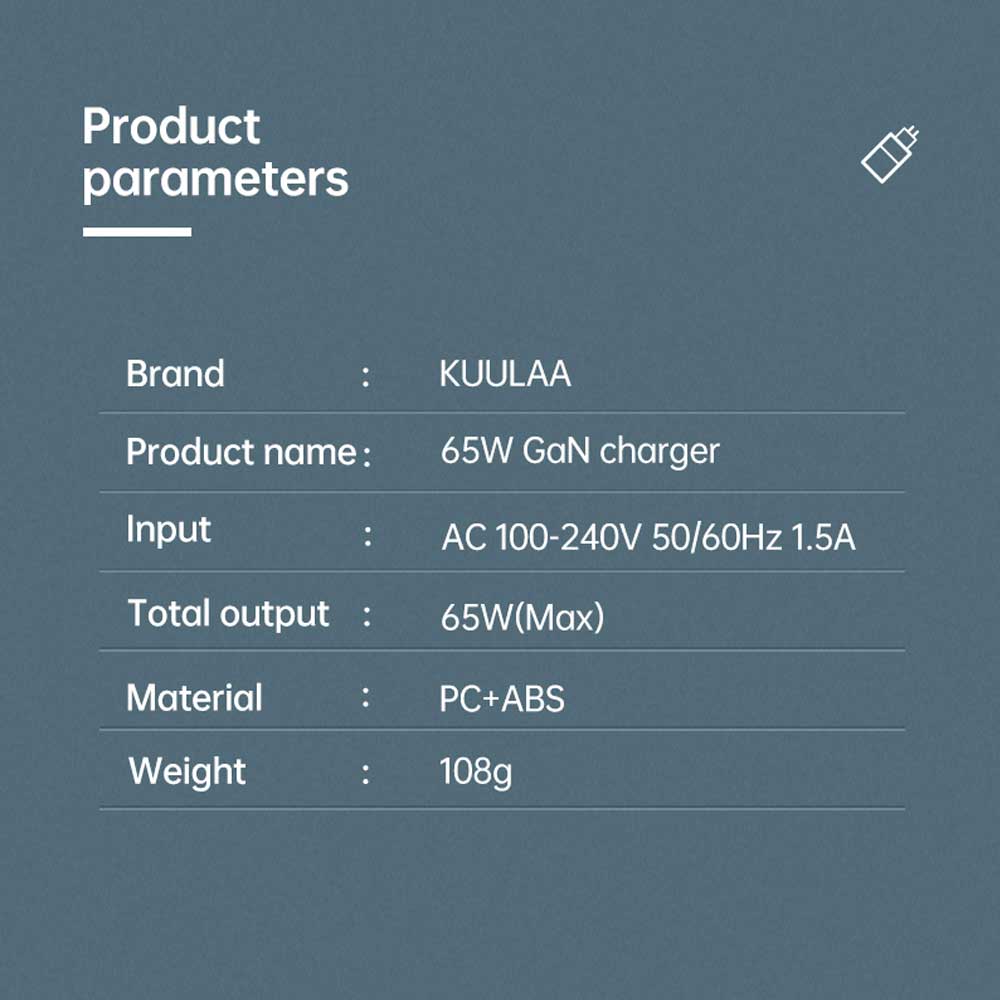Select the Total output label
The image size is (1000, 1000).
pos(228,614)
